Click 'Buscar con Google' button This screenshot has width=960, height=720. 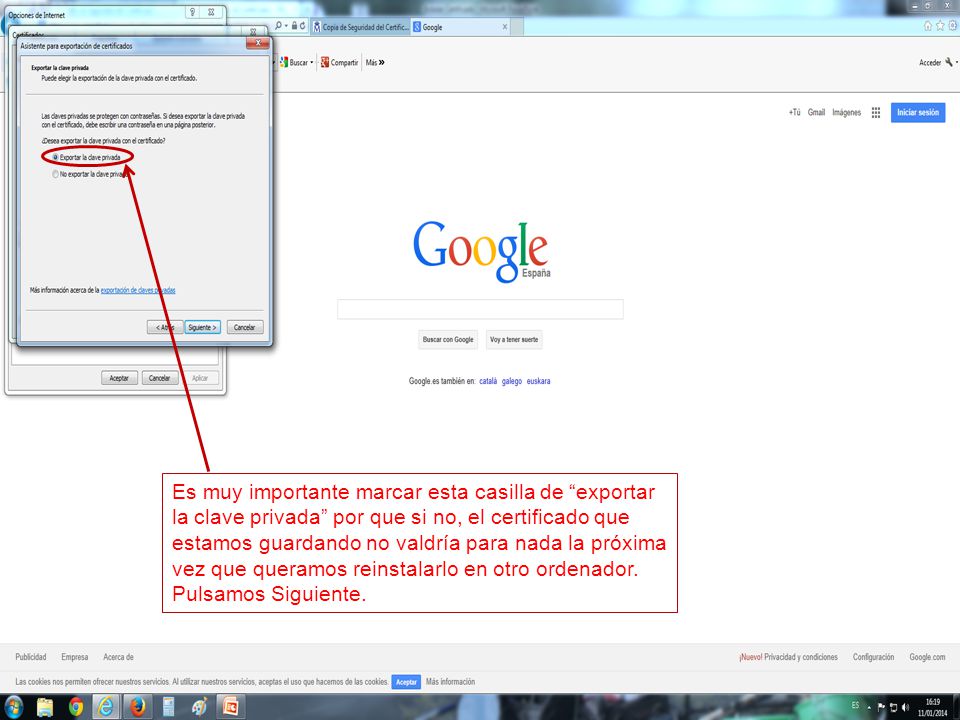click(x=448, y=340)
